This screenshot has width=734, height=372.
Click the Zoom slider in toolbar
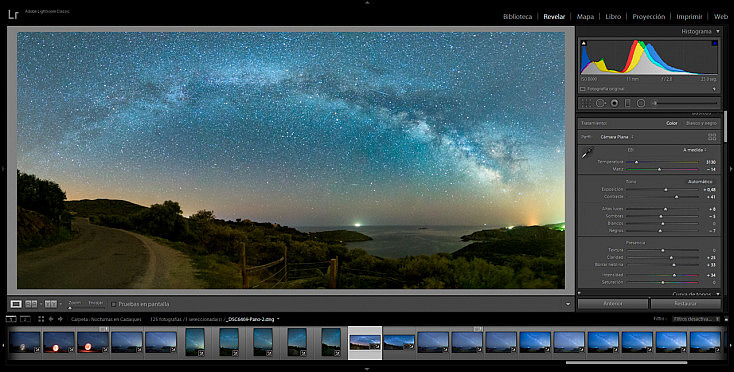pos(87,308)
